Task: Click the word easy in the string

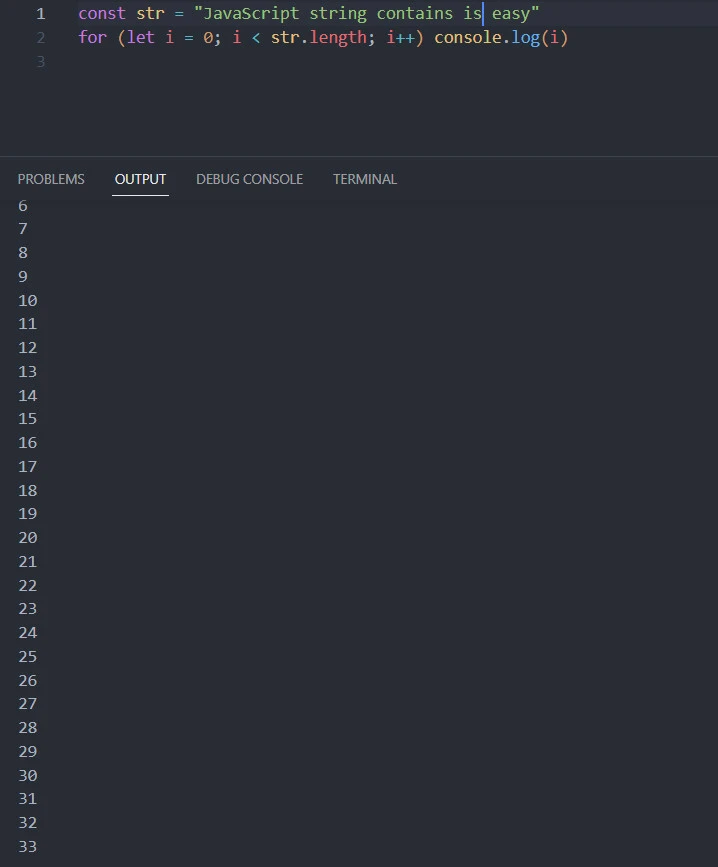Action: pyautogui.click(x=510, y=14)
